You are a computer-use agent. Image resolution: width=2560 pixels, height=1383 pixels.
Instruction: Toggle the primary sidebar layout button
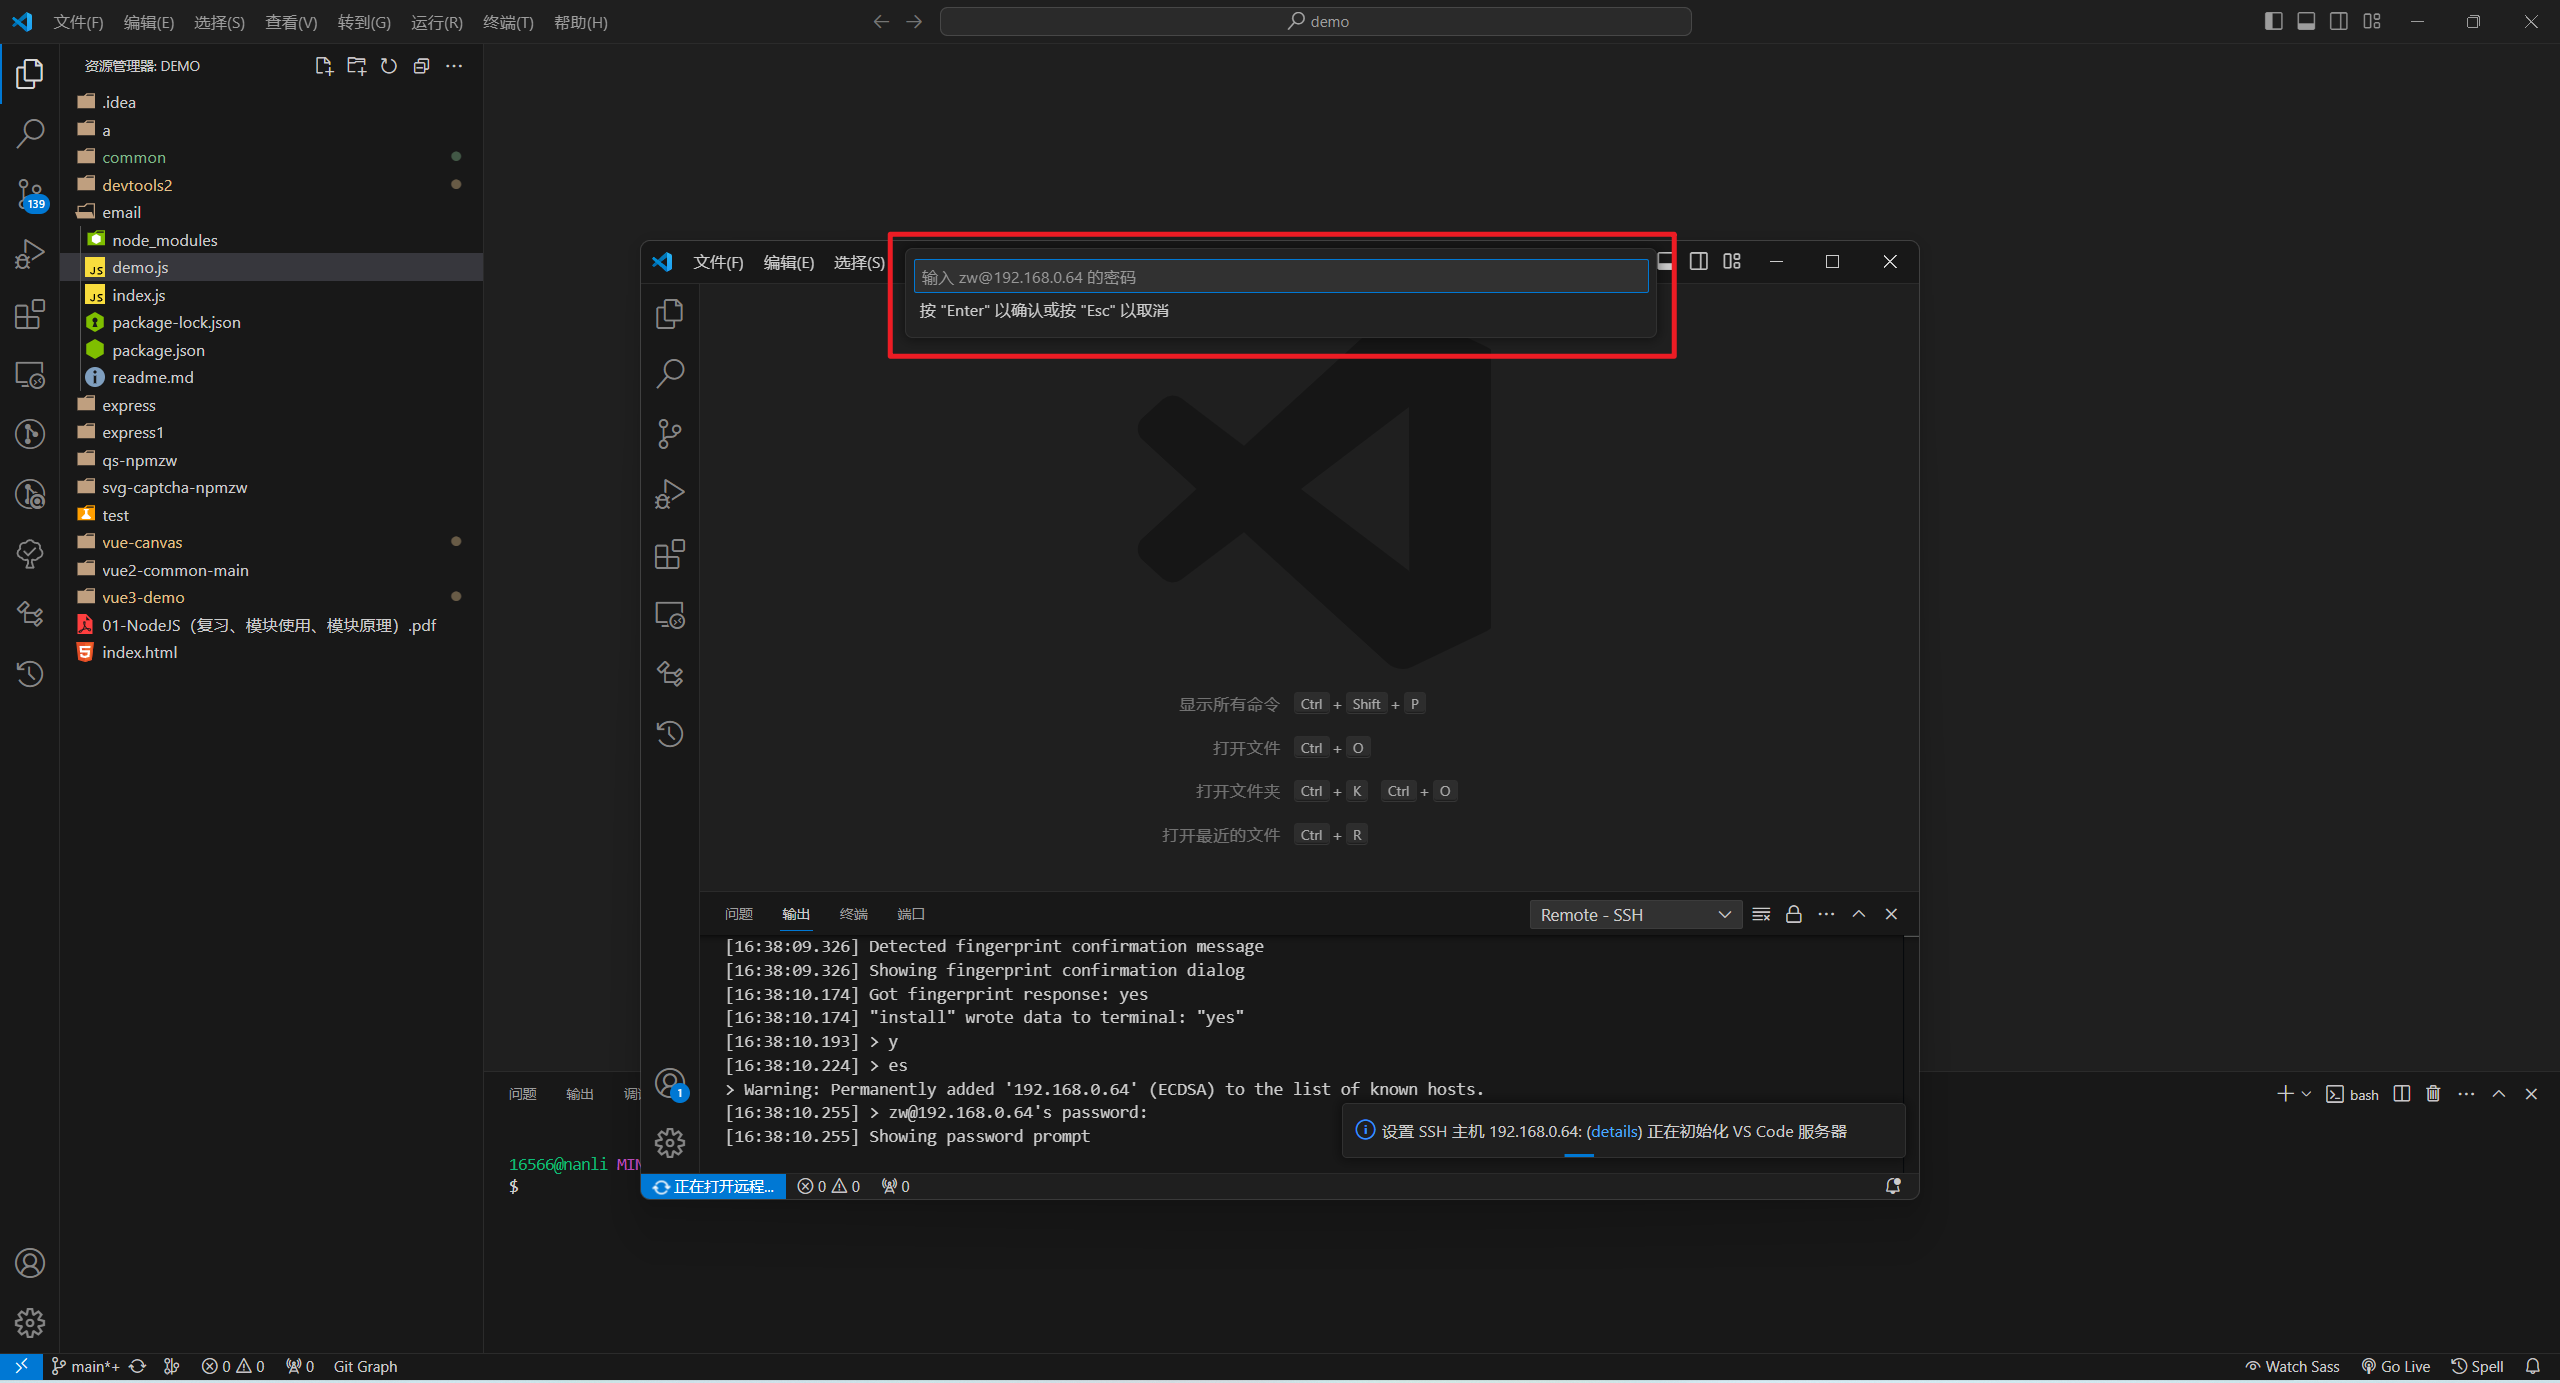click(2273, 21)
